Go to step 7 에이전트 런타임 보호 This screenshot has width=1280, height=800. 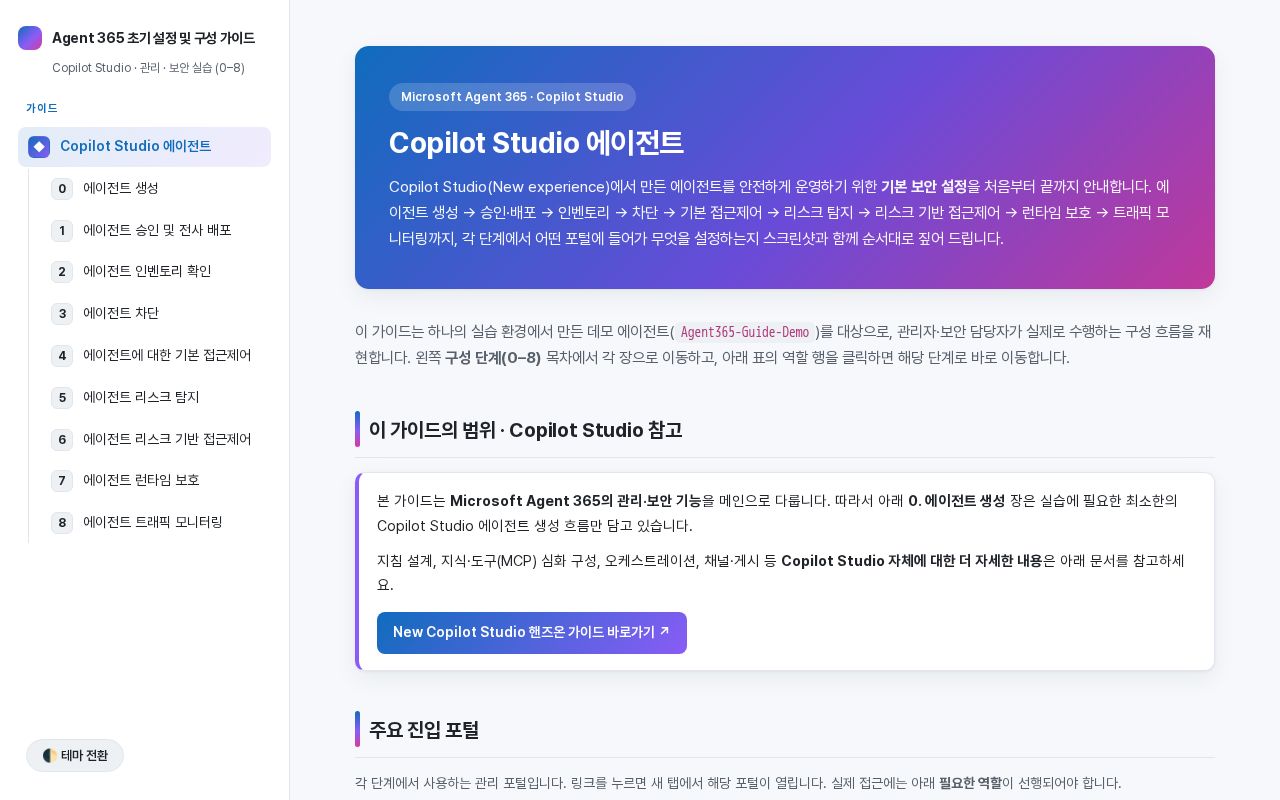[x=157, y=481]
